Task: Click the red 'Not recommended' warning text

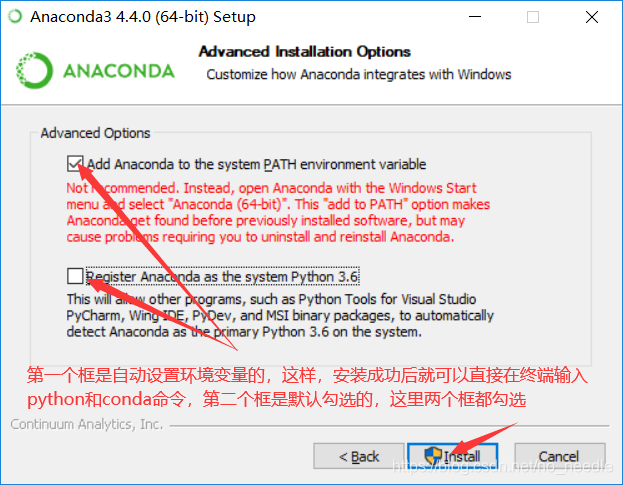Action: click(x=278, y=213)
